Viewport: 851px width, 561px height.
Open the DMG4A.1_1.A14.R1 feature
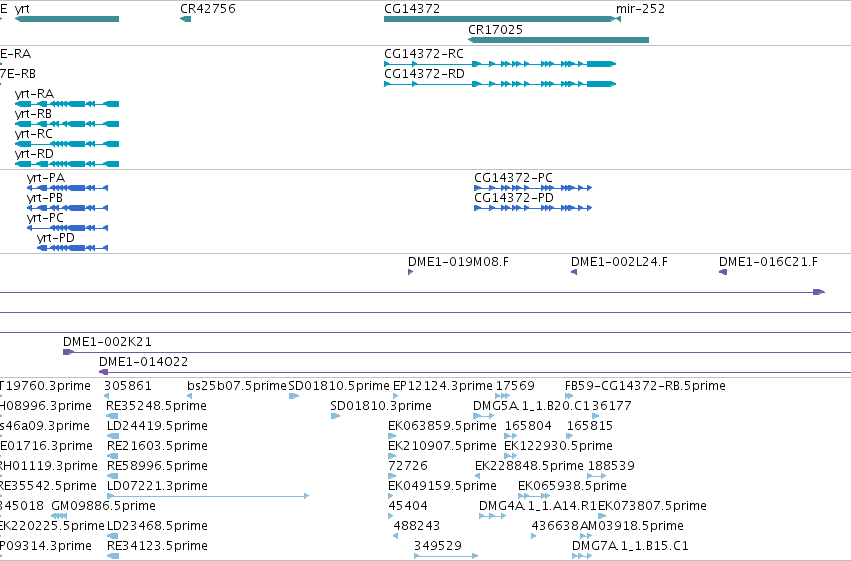tap(492, 517)
